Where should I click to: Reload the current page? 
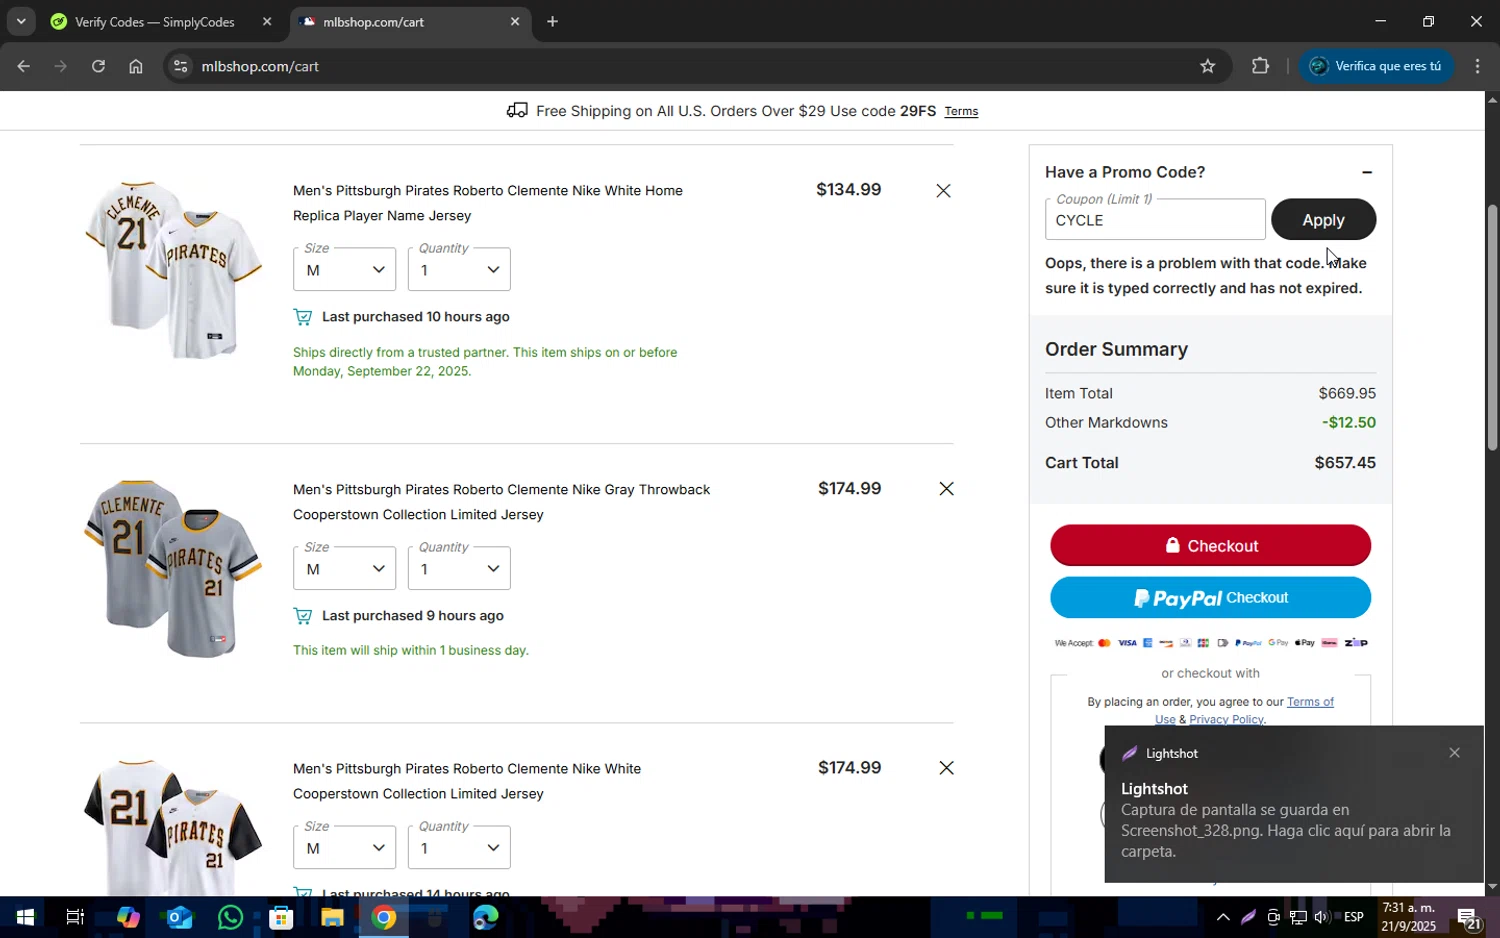(98, 67)
